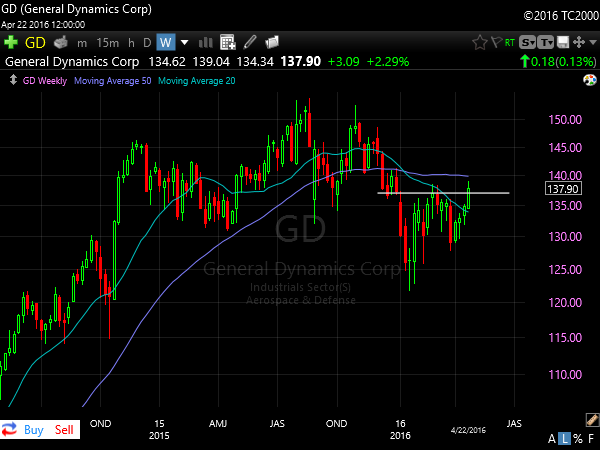The image size is (600, 450).
Task: Select the Weekly 'W' time frame
Action: (x=166, y=42)
